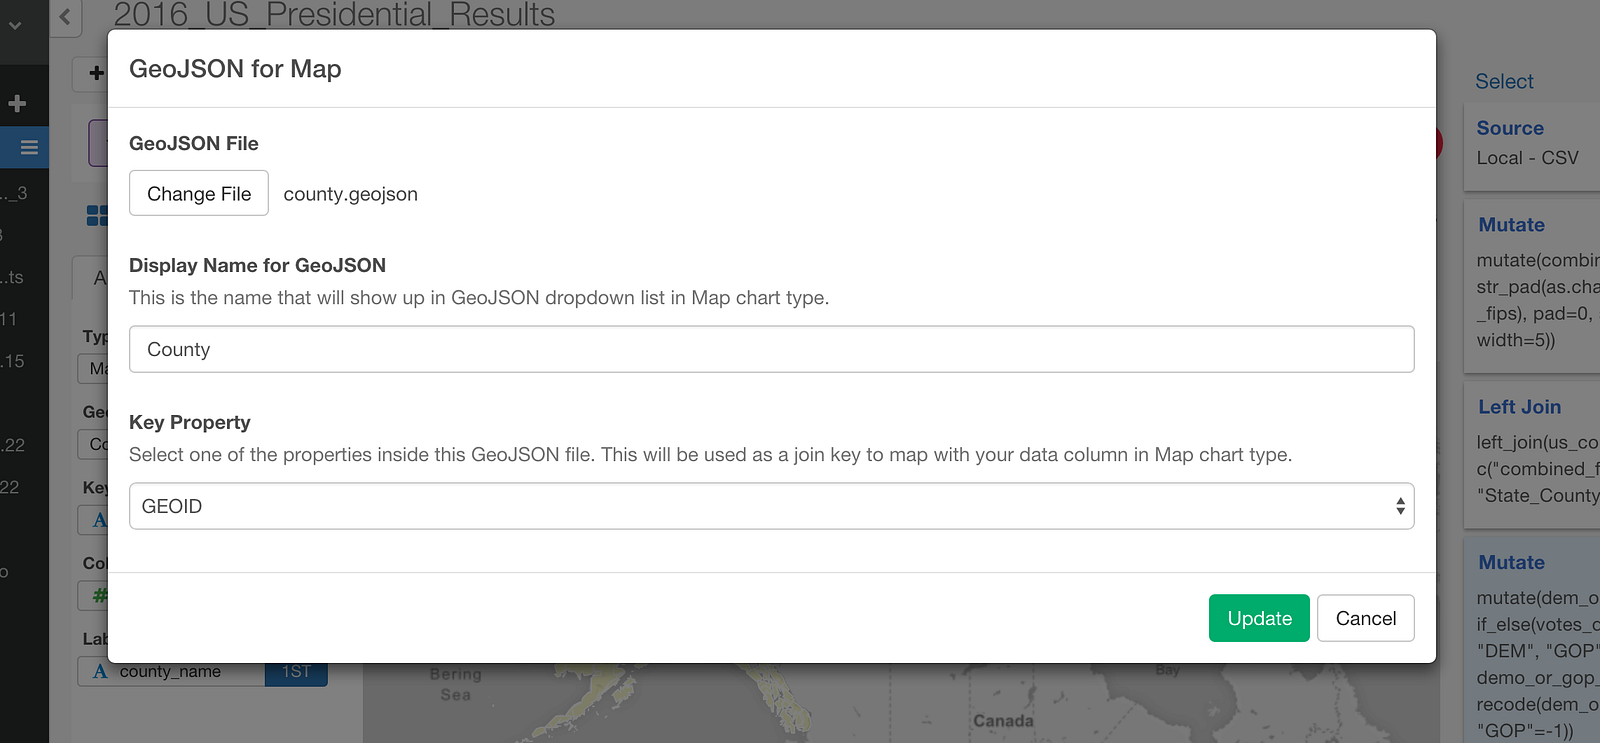Expand the down chevron at sidebar top

tap(15, 25)
